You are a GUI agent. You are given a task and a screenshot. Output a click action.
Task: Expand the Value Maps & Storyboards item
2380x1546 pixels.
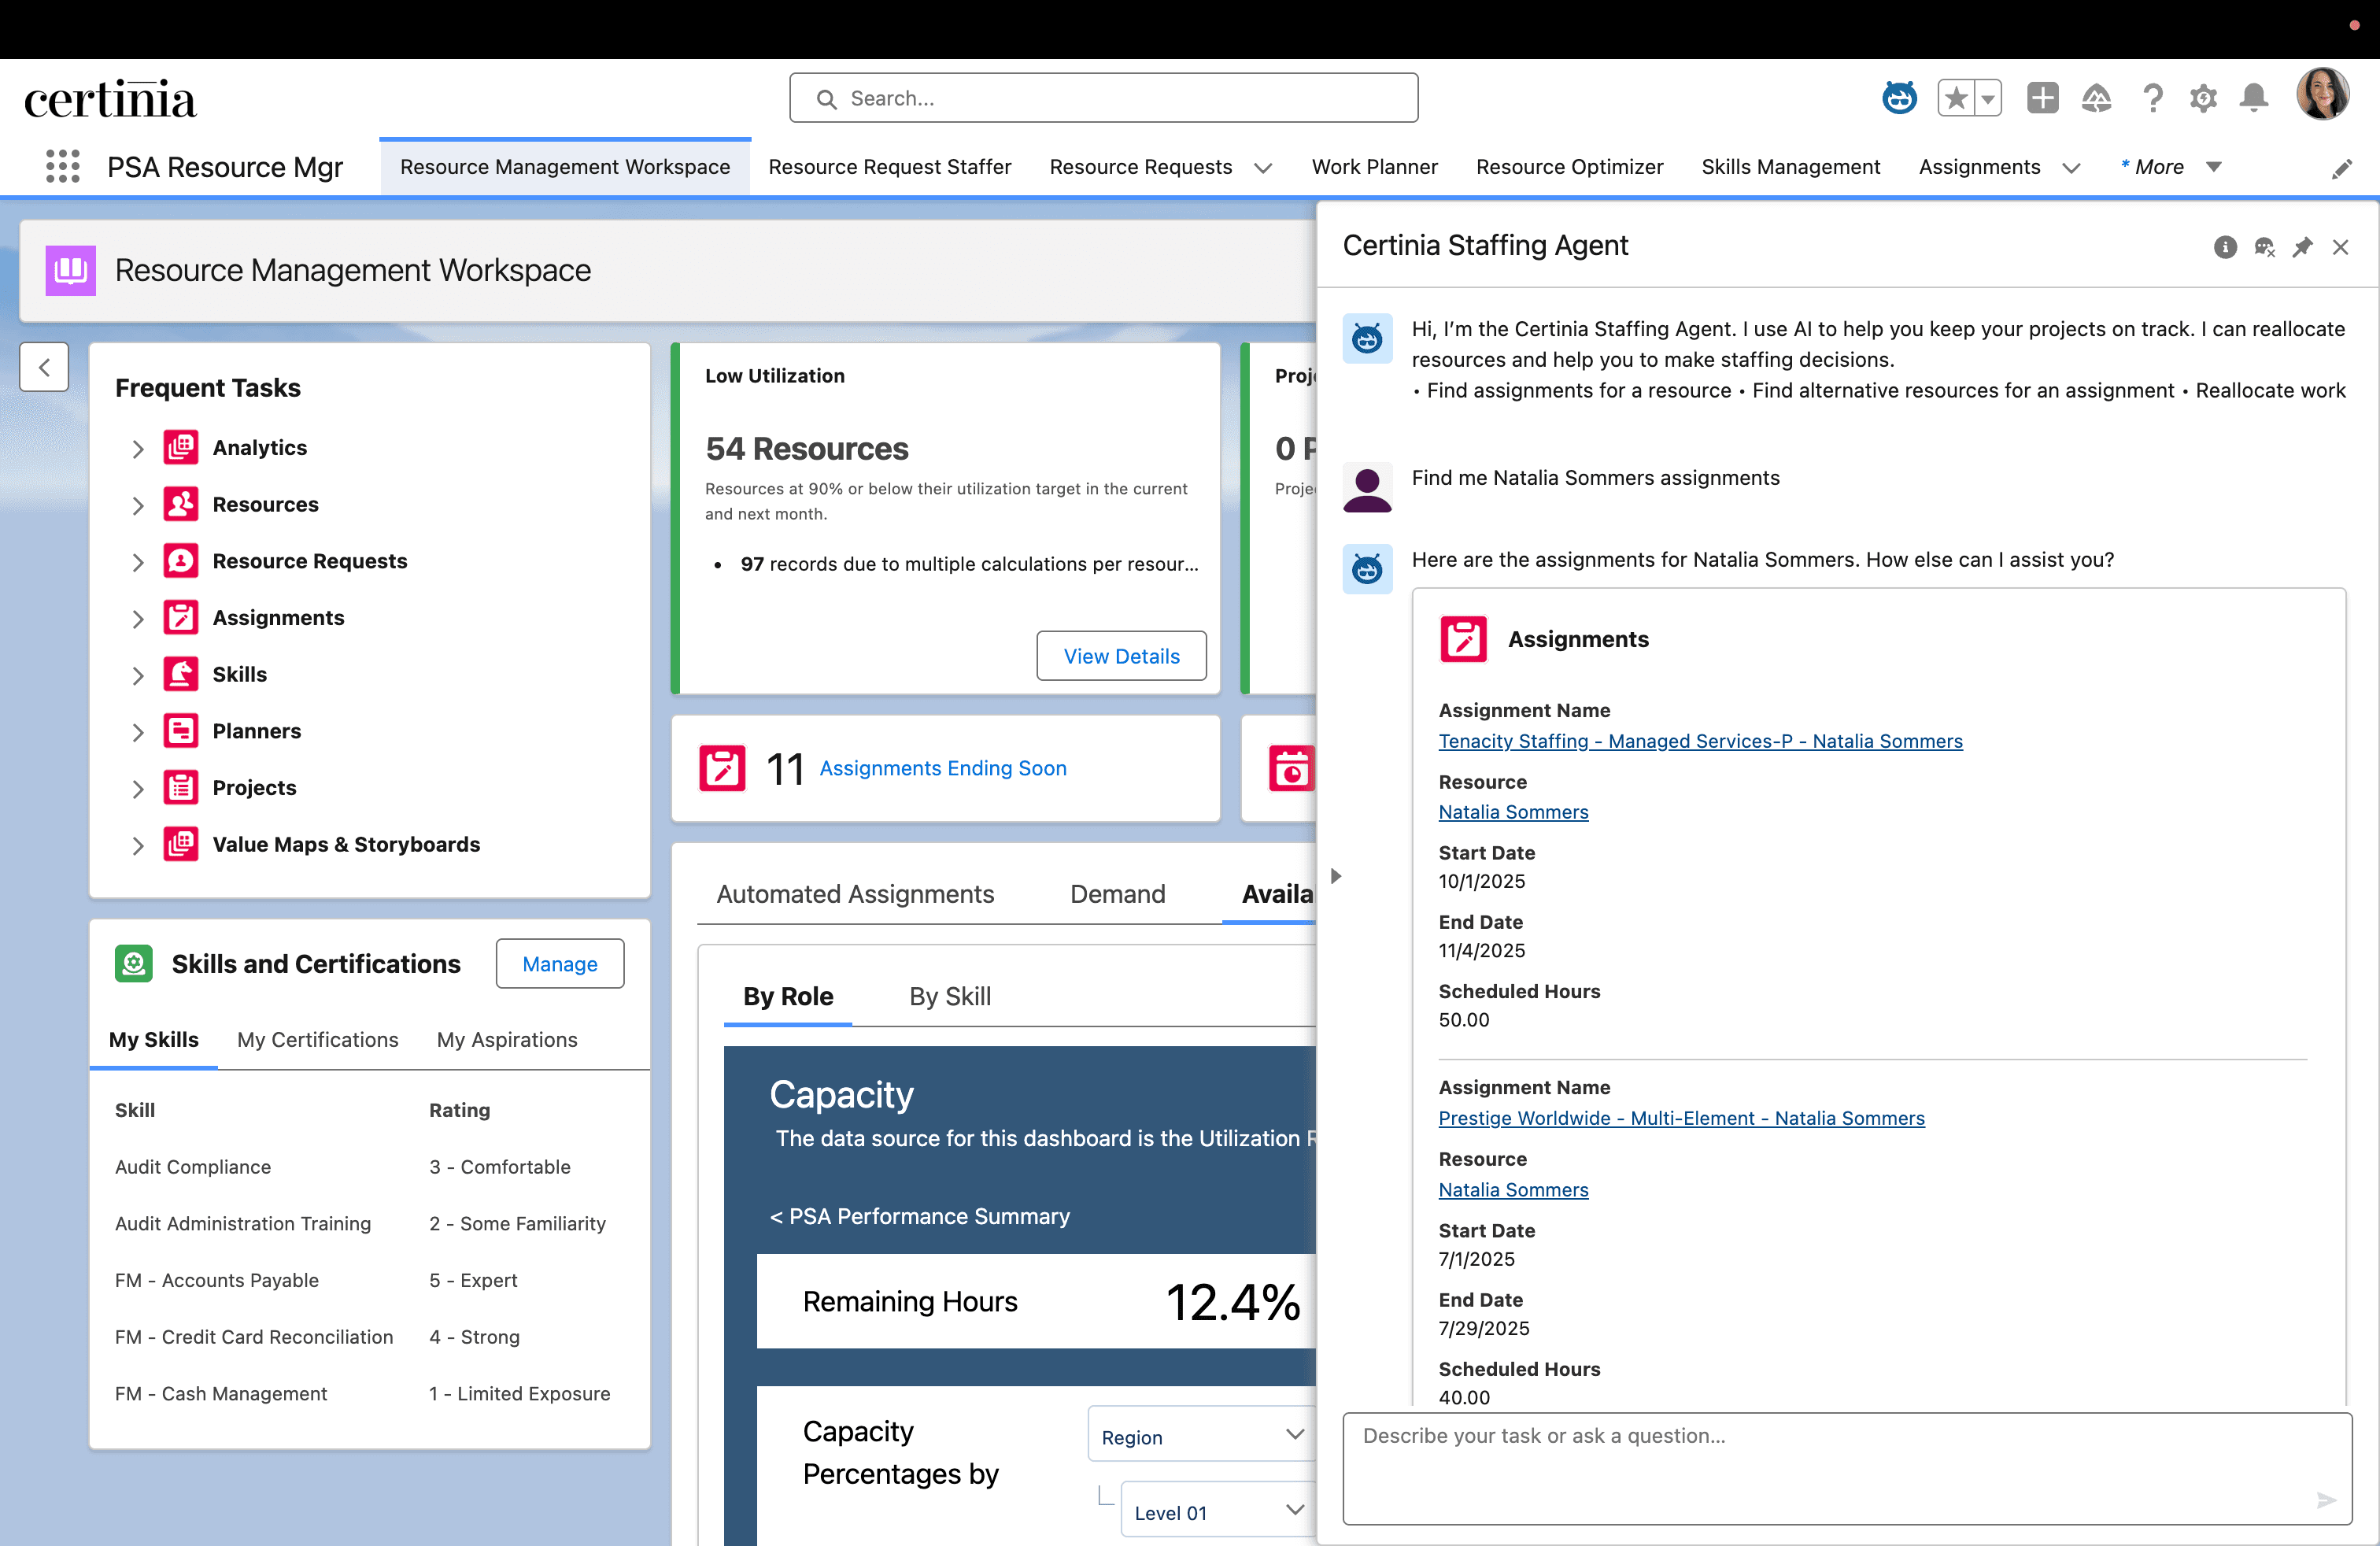point(138,846)
